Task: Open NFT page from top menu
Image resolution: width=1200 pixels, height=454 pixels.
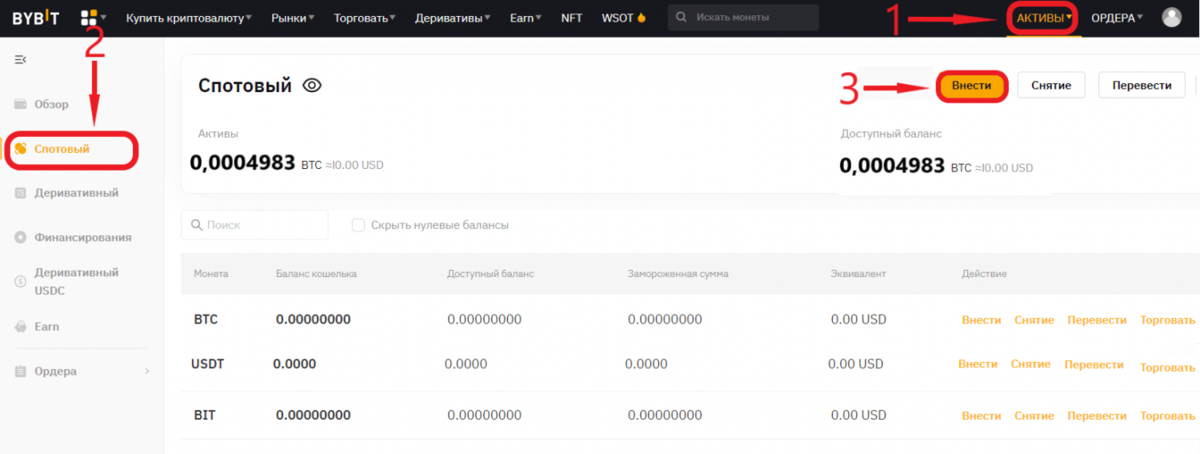Action: pyautogui.click(x=572, y=18)
